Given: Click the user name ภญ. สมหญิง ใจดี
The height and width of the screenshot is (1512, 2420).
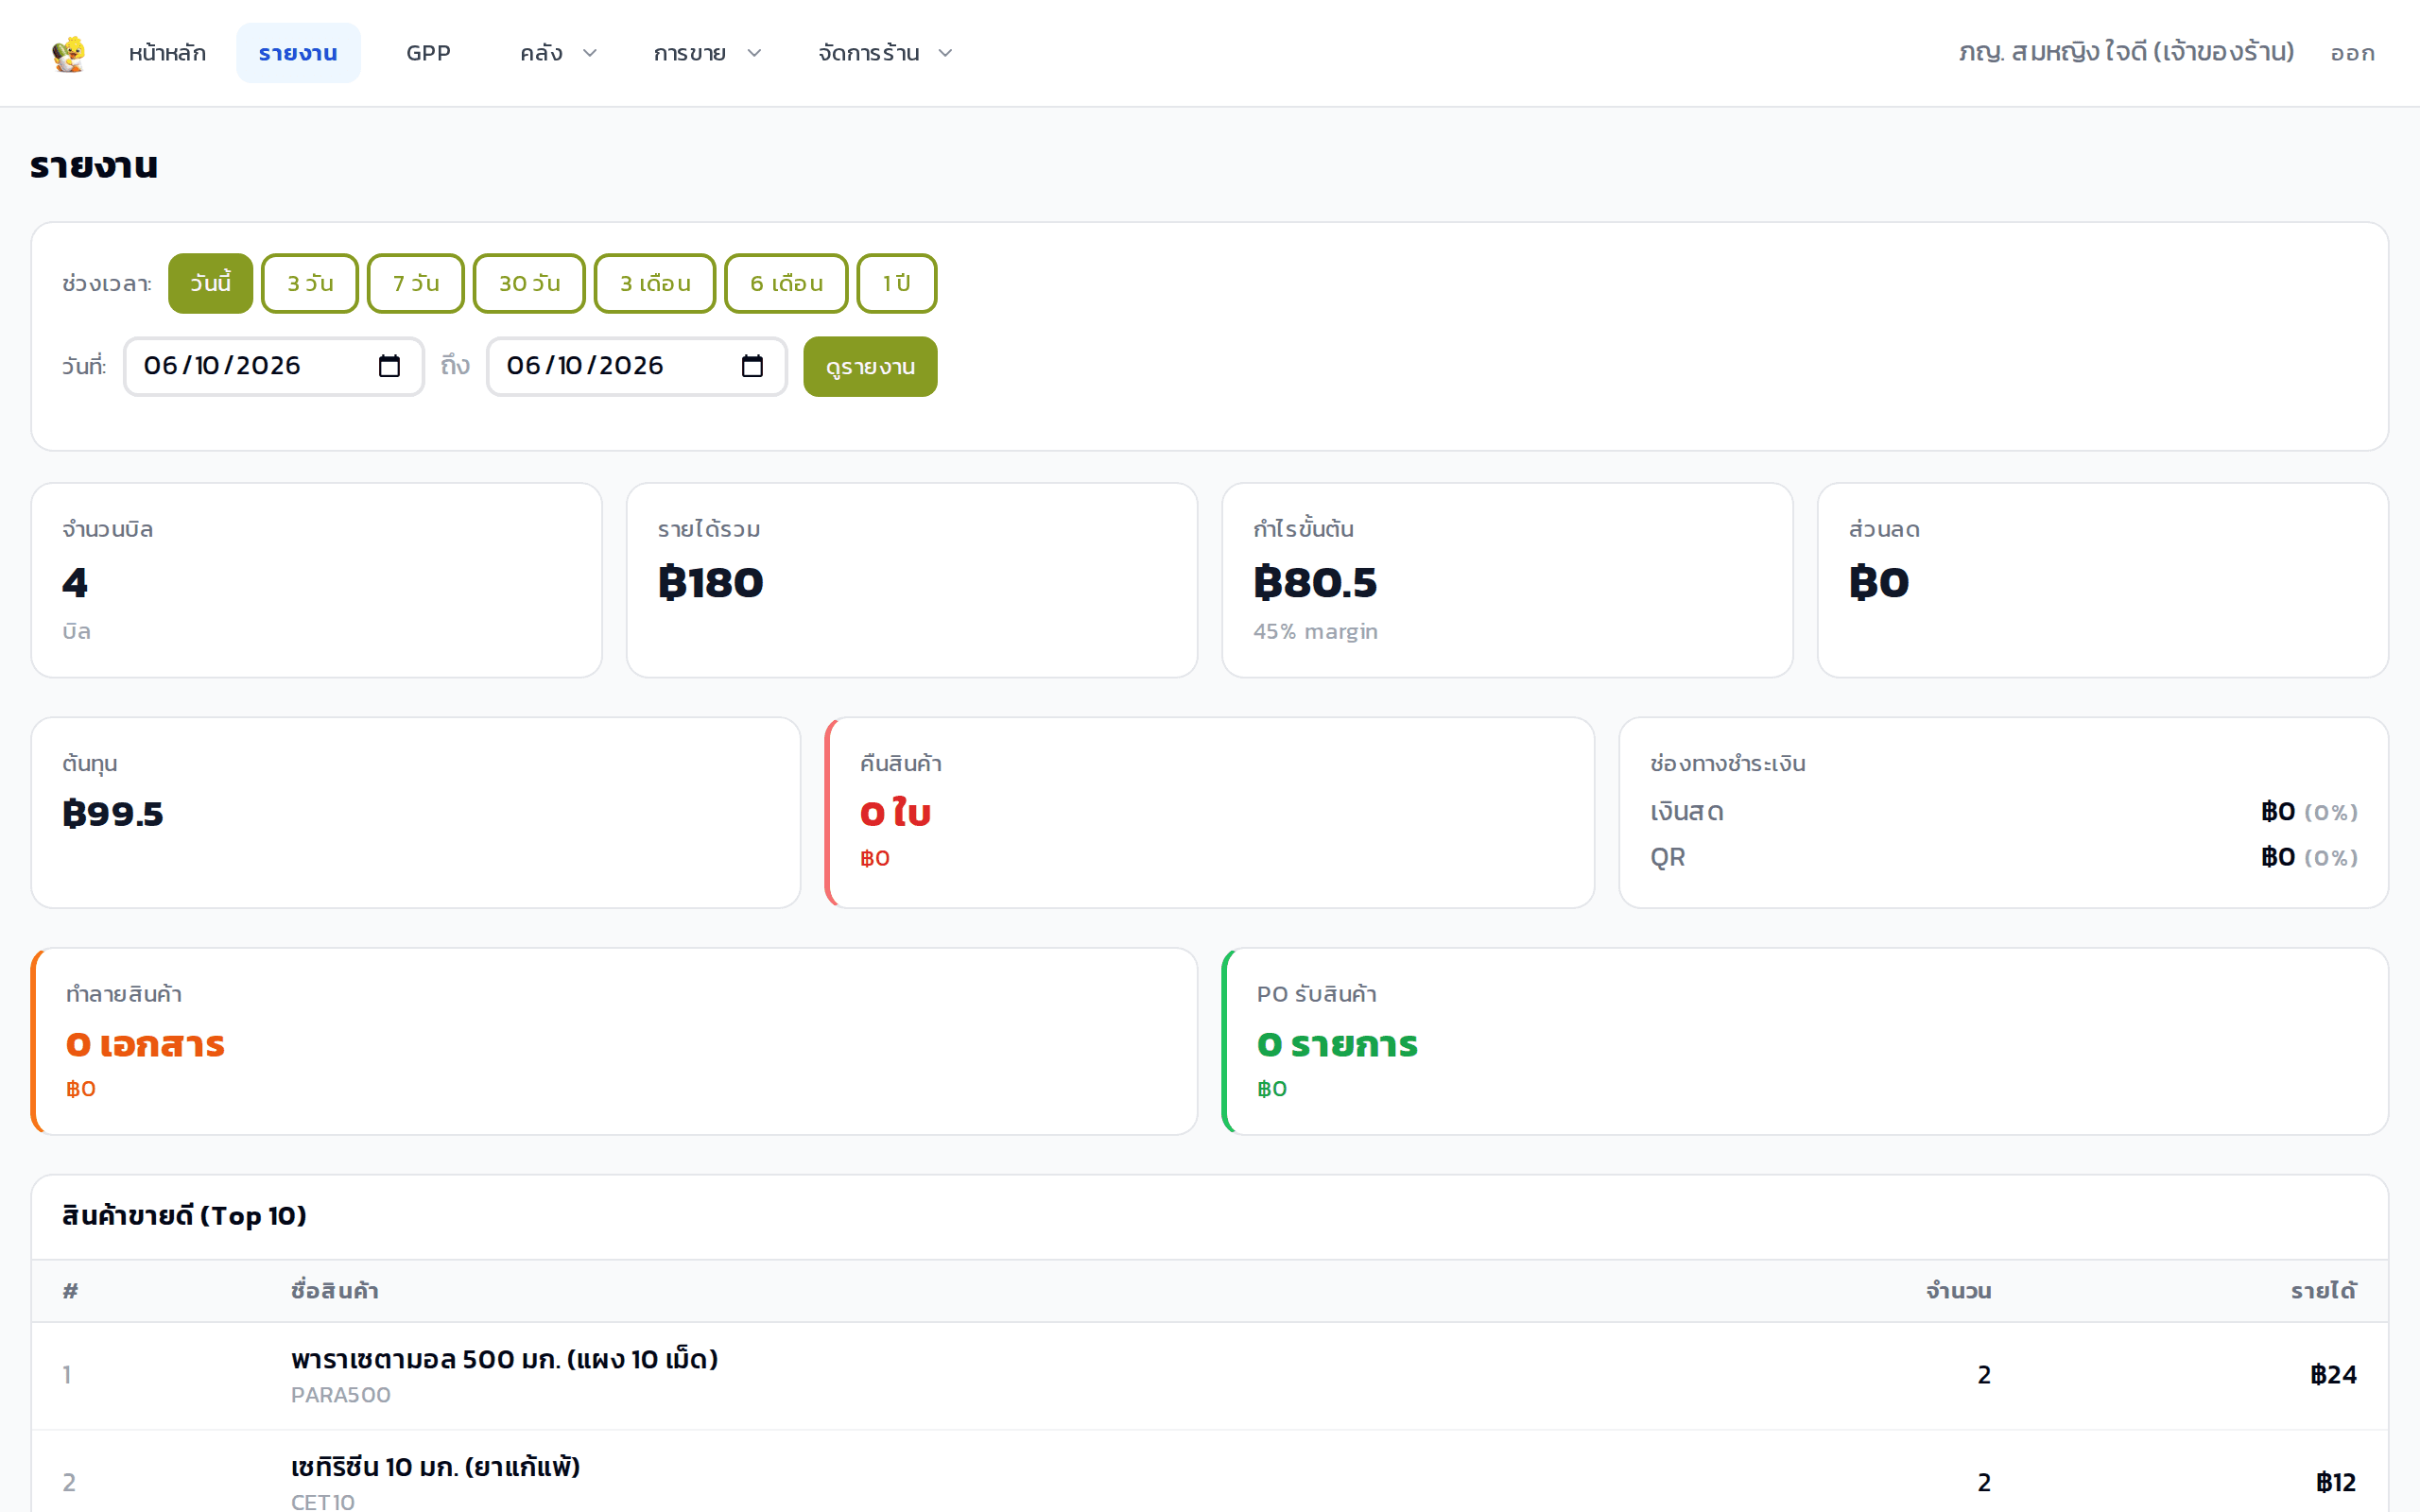Looking at the screenshot, I should pos(2125,52).
